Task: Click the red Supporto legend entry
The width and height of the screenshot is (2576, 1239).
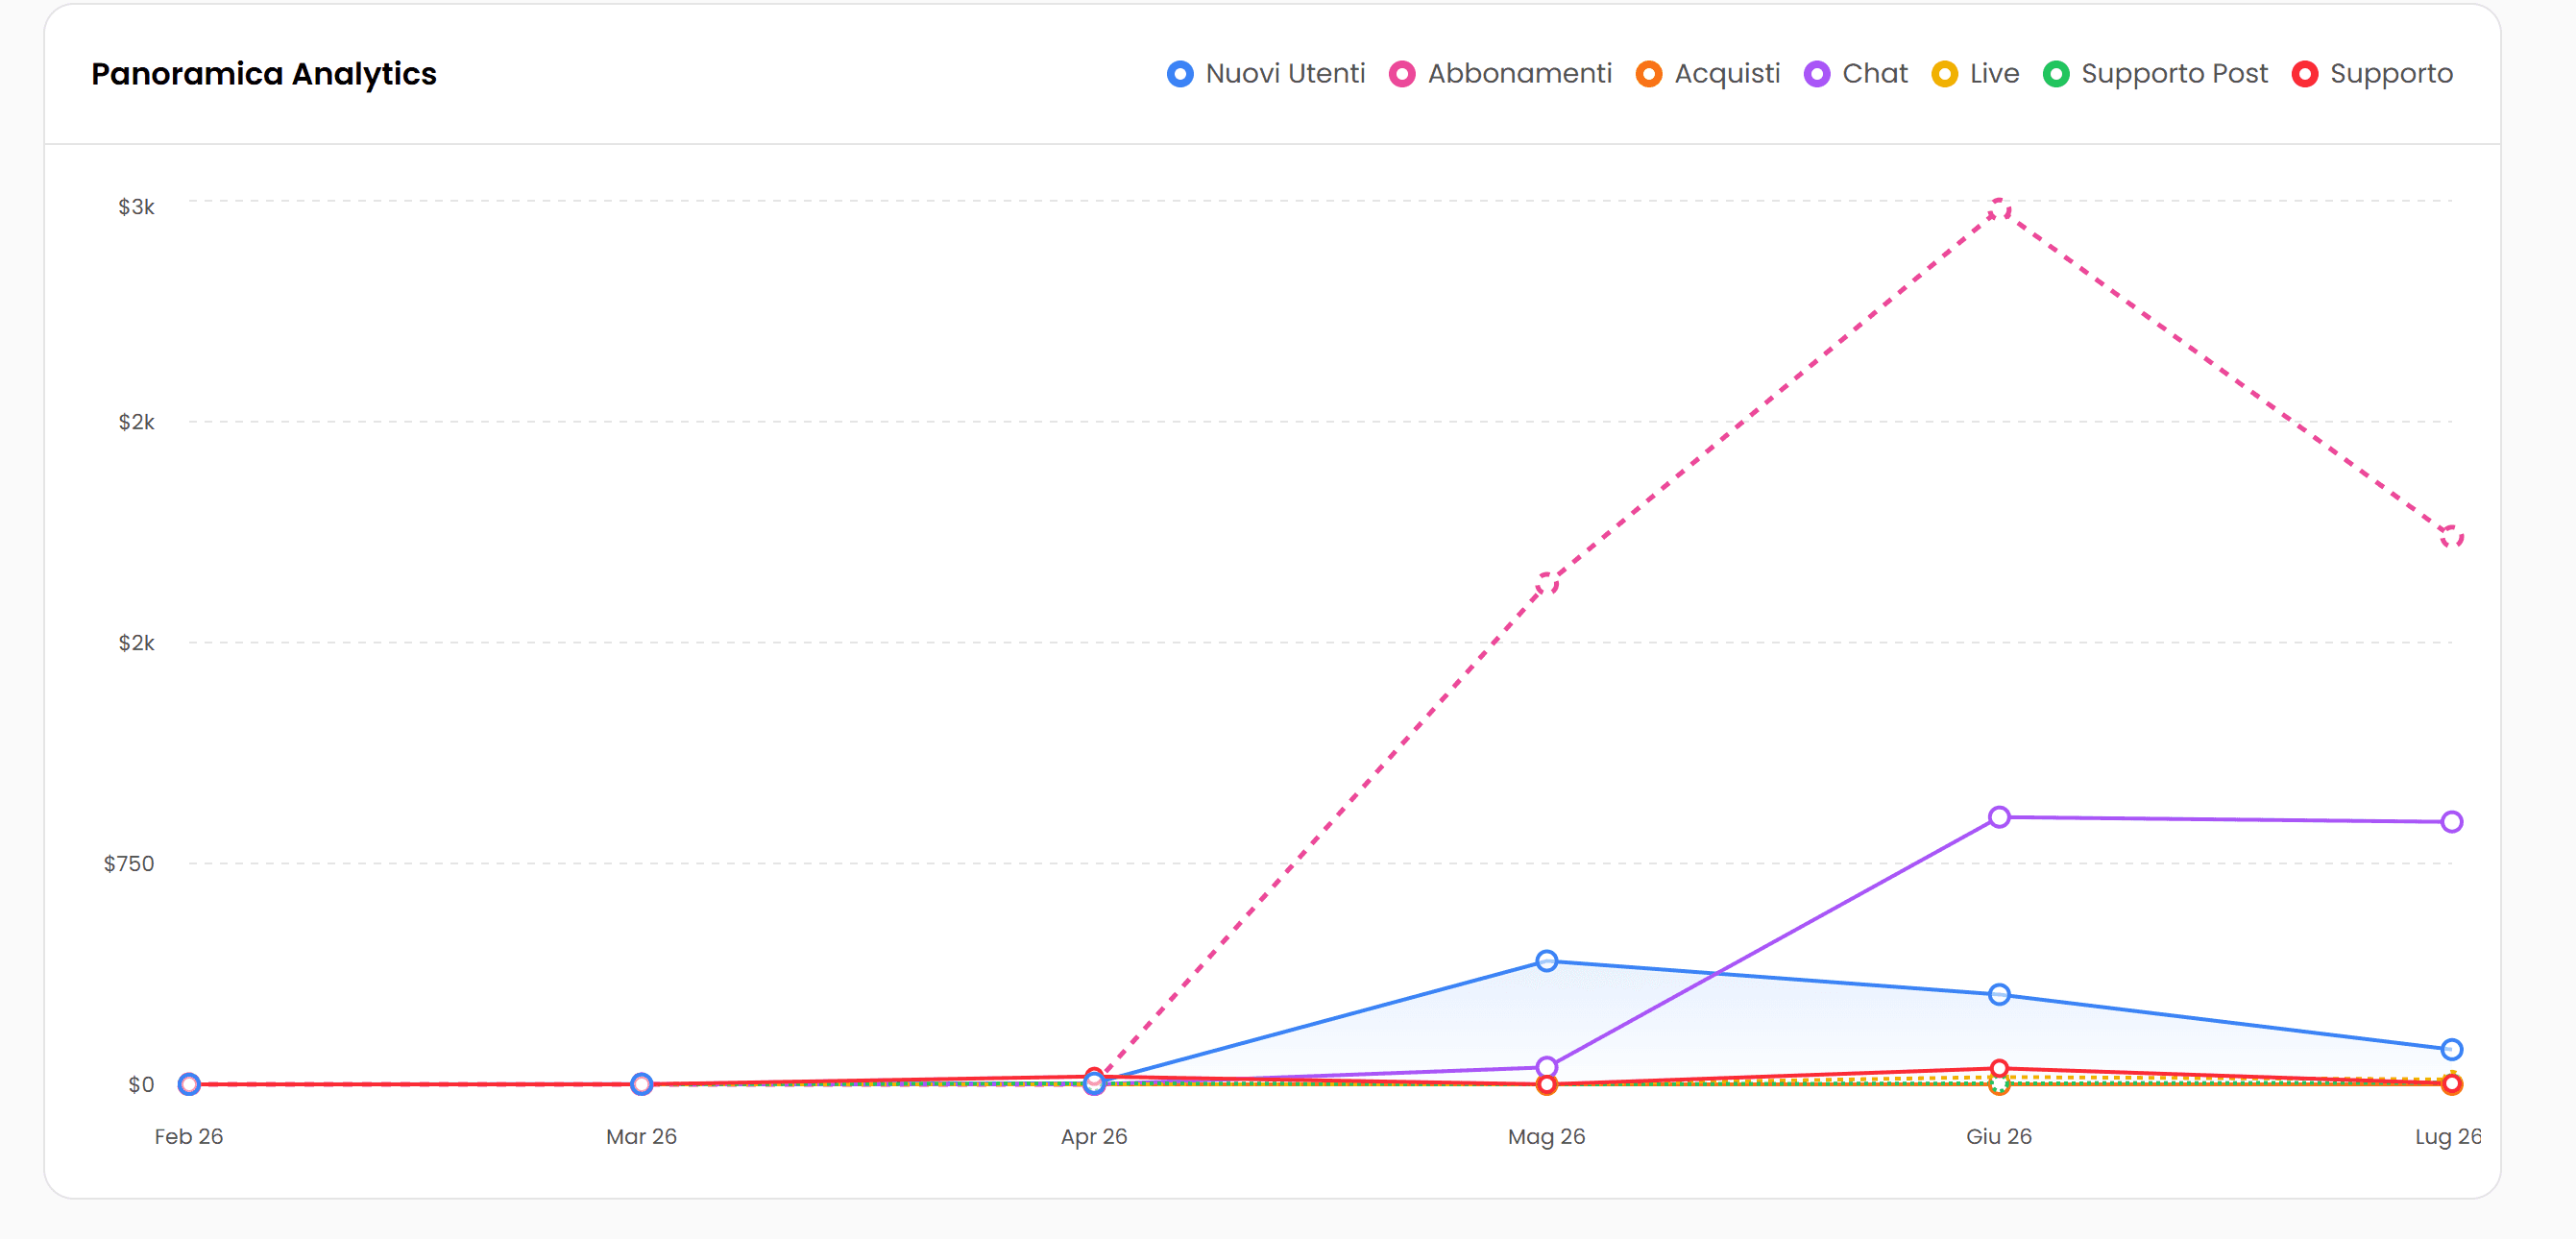Action: [x=2372, y=74]
